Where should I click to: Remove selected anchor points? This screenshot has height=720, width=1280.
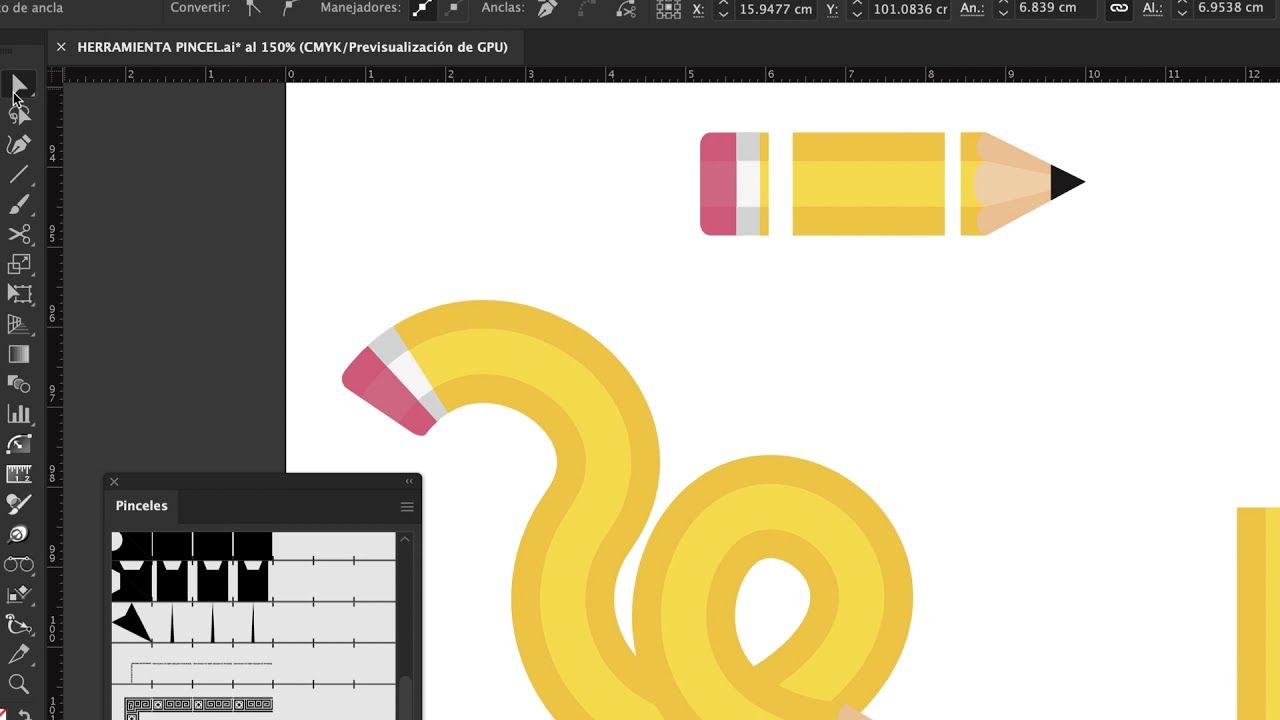pyautogui.click(x=547, y=8)
